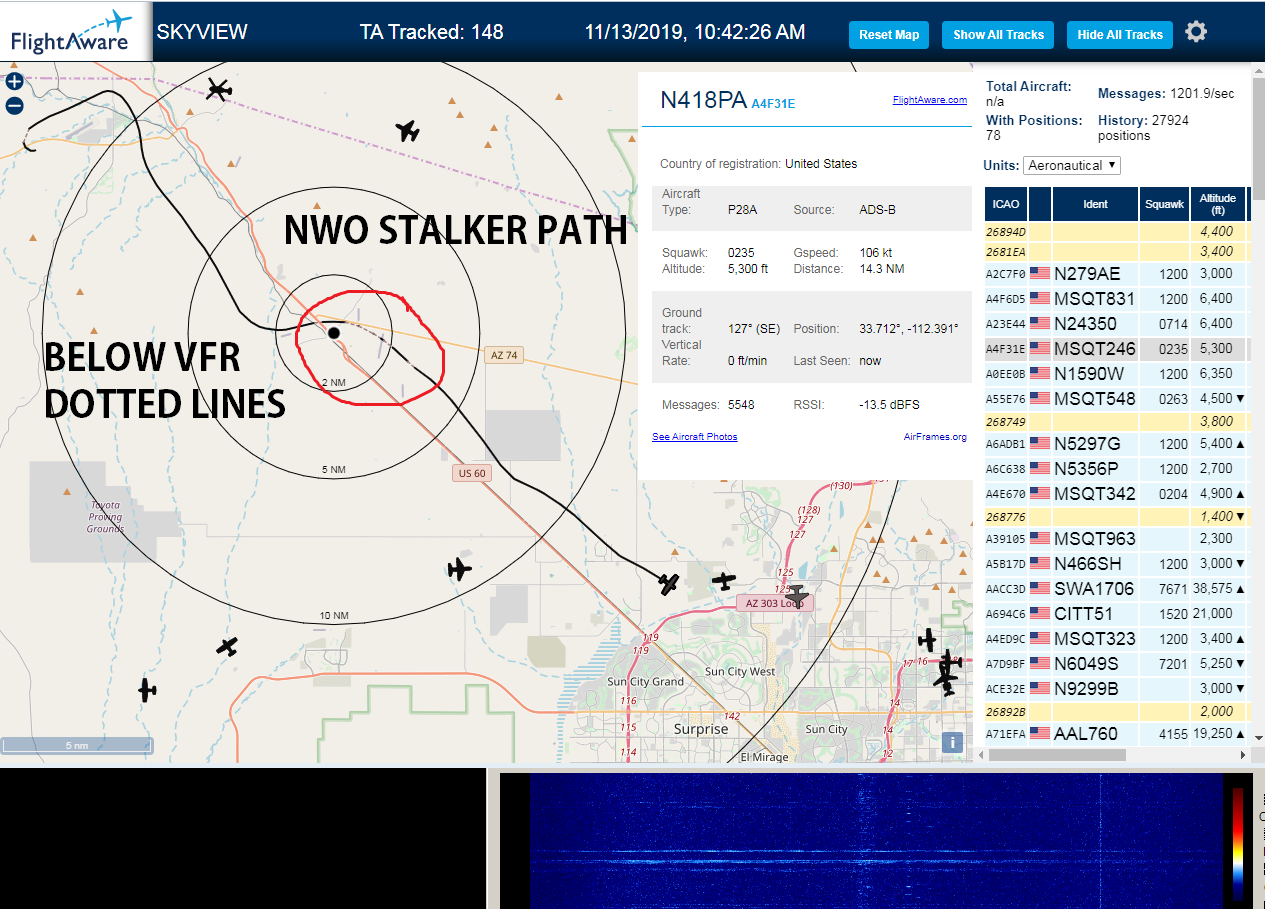Image resolution: width=1265 pixels, height=909 pixels.
Task: Click US flag in SWA1706 row
Action: 1040,589
